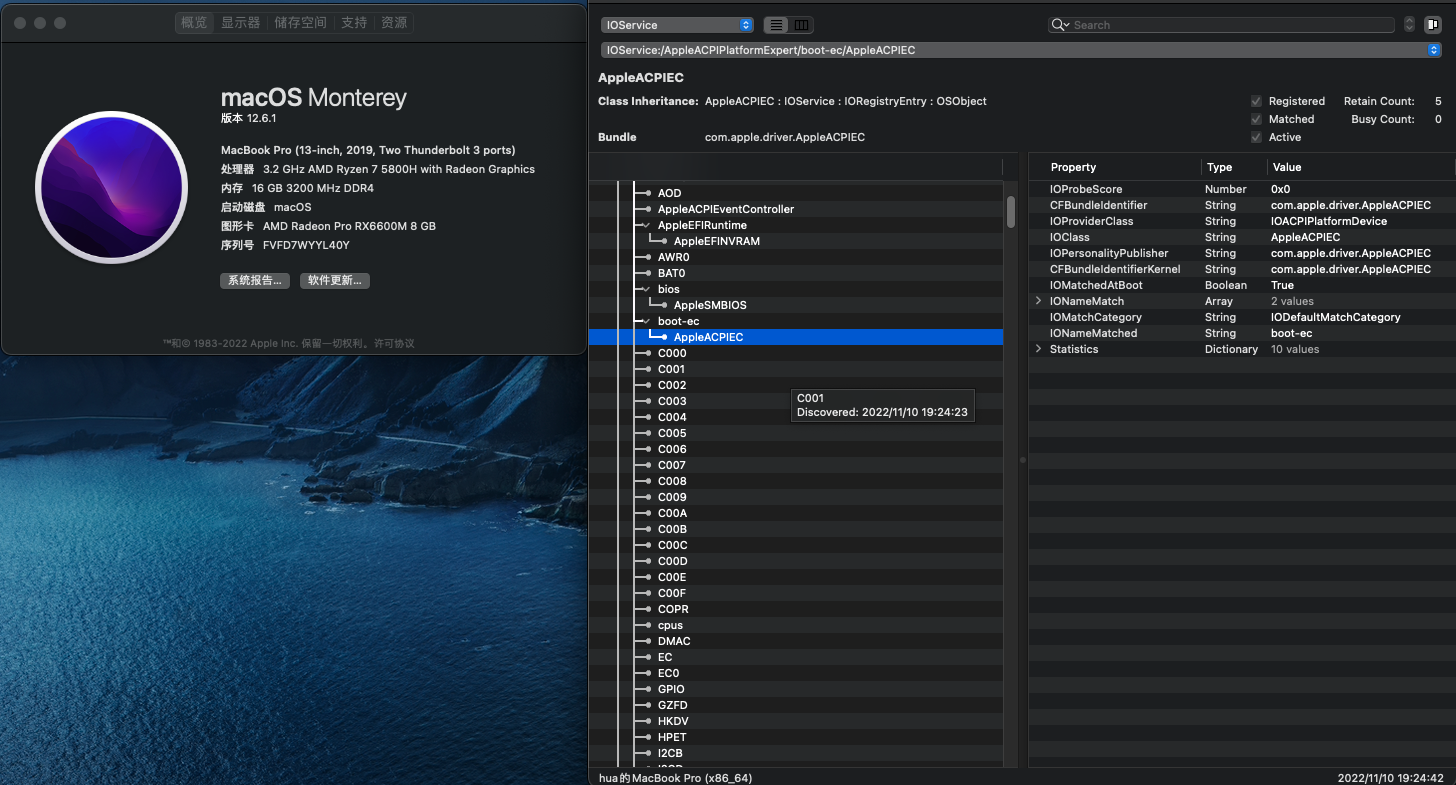The width and height of the screenshot is (1456, 785).
Task: Switch to the 显示器 tab
Action: click(x=240, y=23)
